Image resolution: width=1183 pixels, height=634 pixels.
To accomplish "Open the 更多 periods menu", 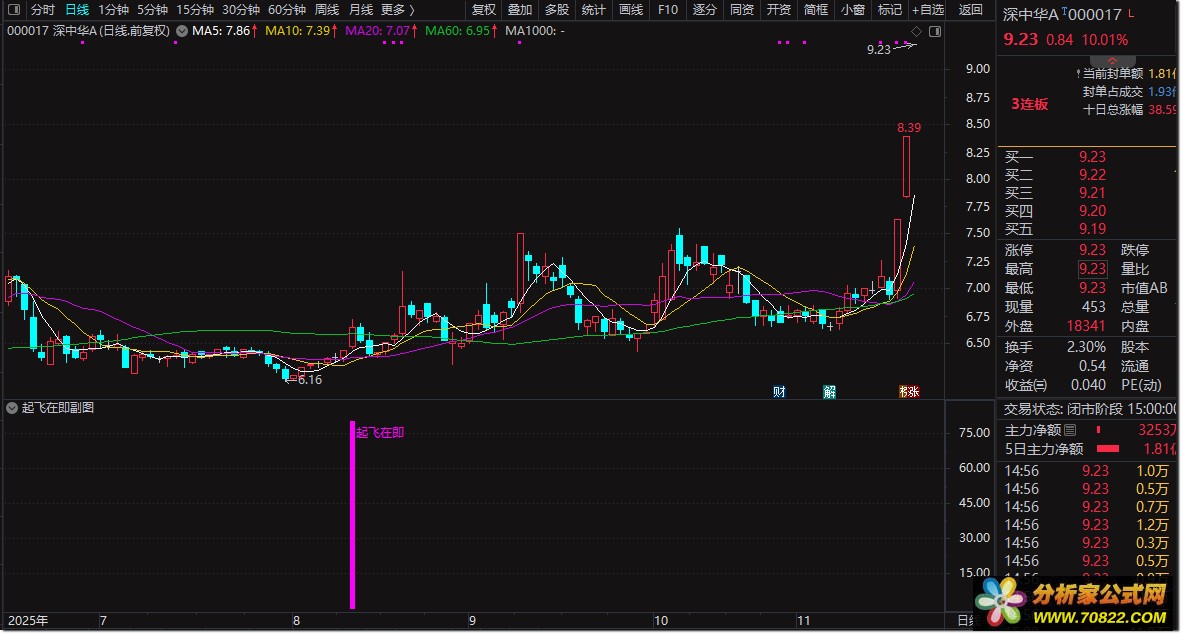I will coord(398,10).
